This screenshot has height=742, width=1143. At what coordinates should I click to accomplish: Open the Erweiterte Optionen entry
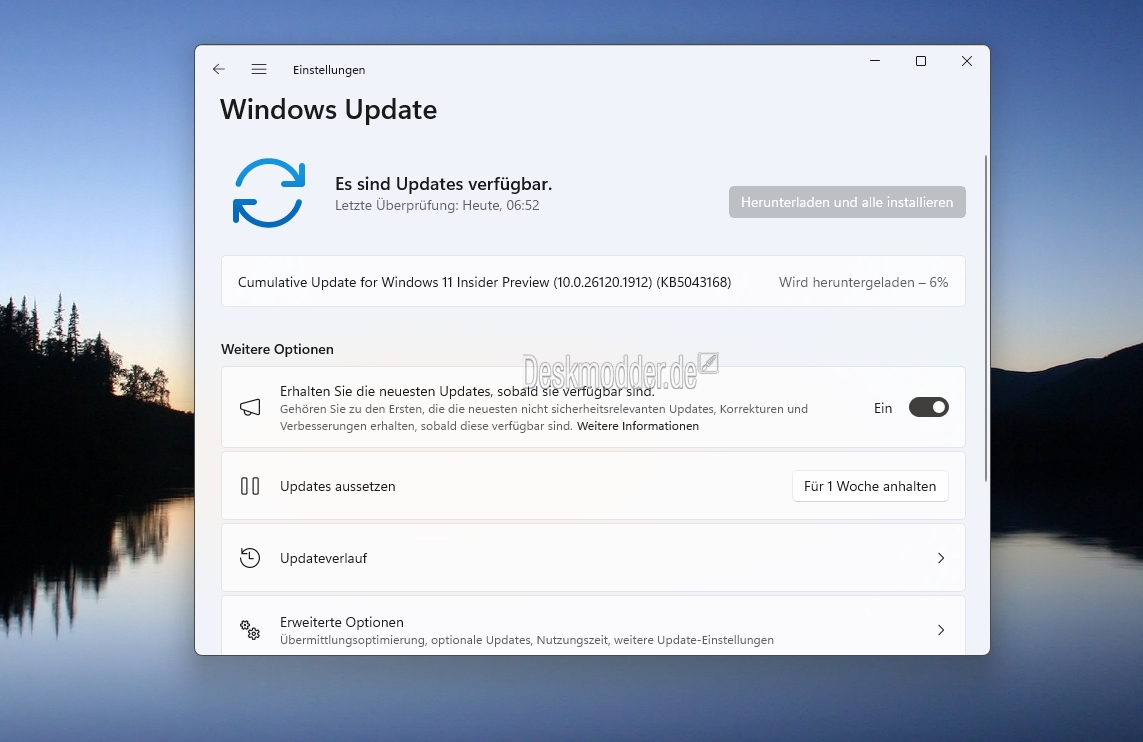[593, 625]
